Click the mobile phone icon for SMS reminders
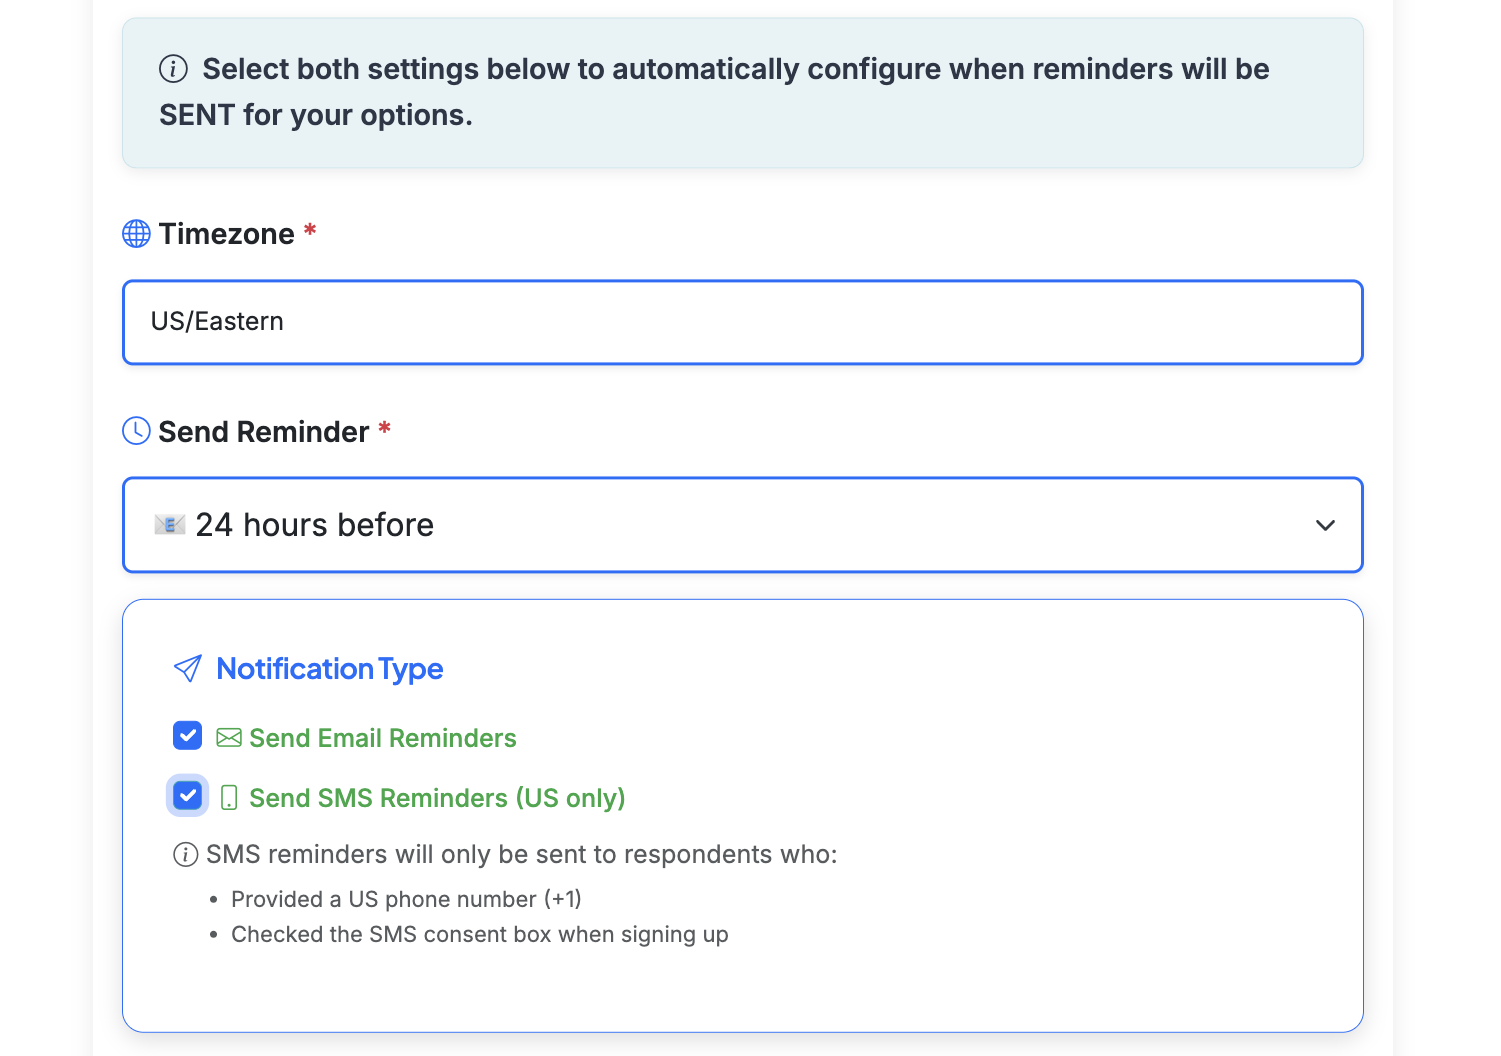The height and width of the screenshot is (1056, 1501). (231, 797)
